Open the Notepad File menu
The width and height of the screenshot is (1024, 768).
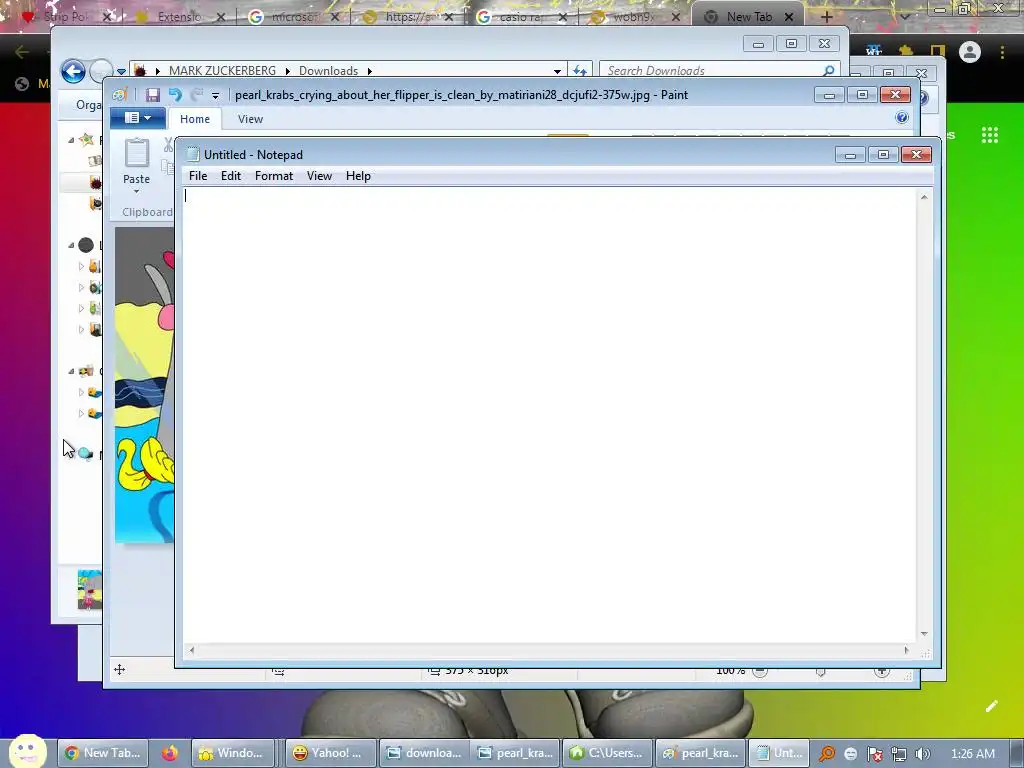[x=198, y=176]
